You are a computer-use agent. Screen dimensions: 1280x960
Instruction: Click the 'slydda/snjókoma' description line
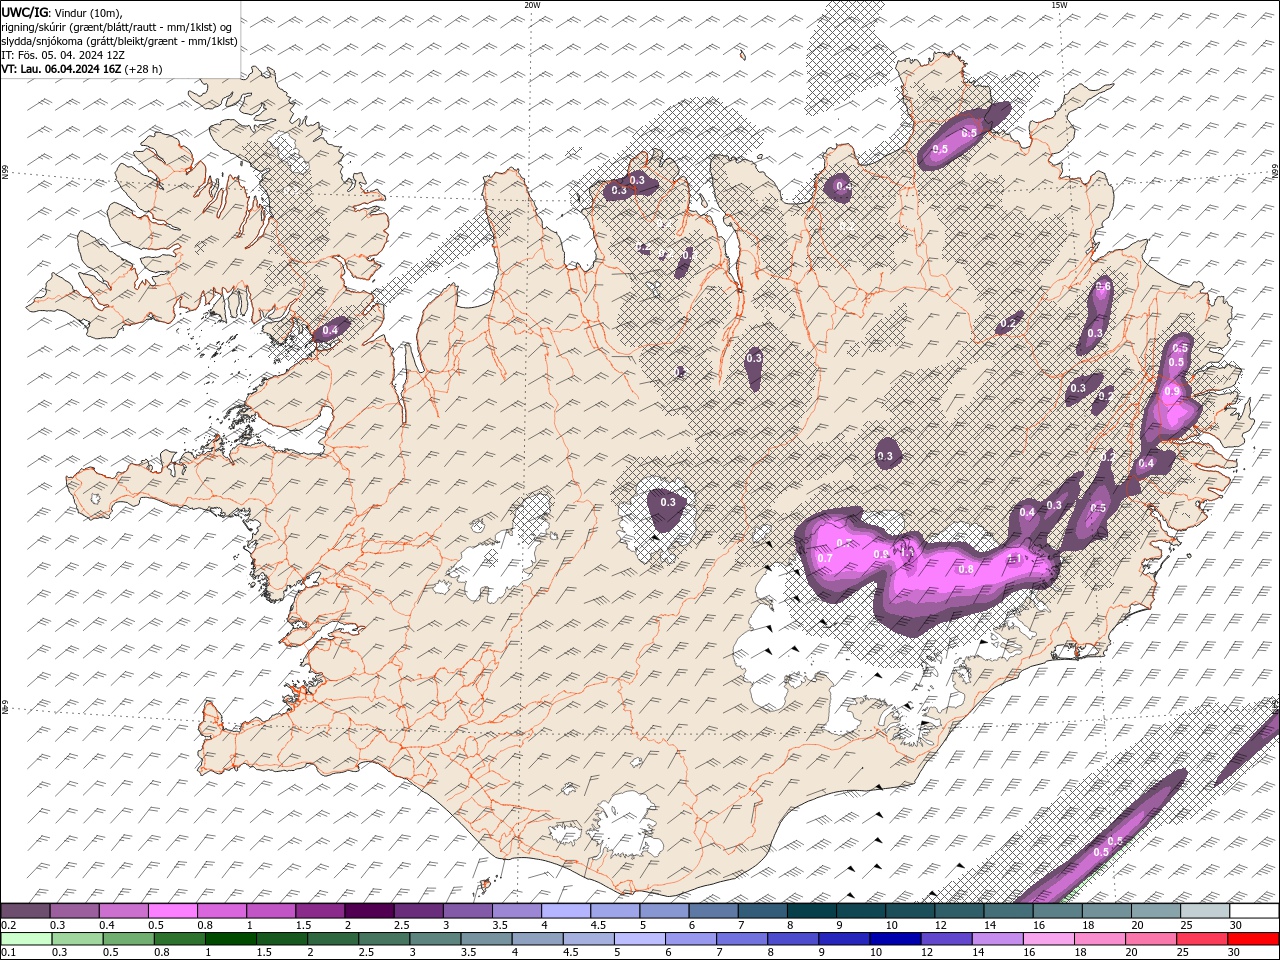point(120,41)
